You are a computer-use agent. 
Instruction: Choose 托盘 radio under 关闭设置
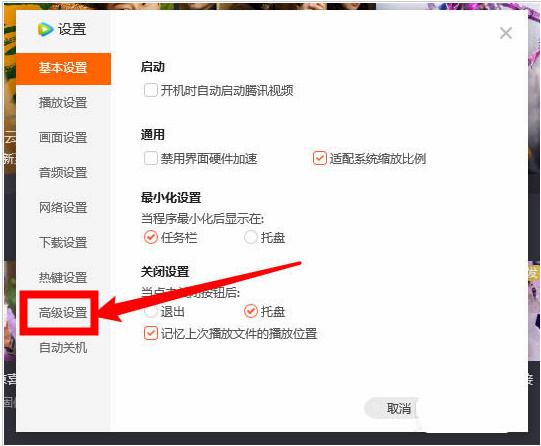click(x=251, y=311)
